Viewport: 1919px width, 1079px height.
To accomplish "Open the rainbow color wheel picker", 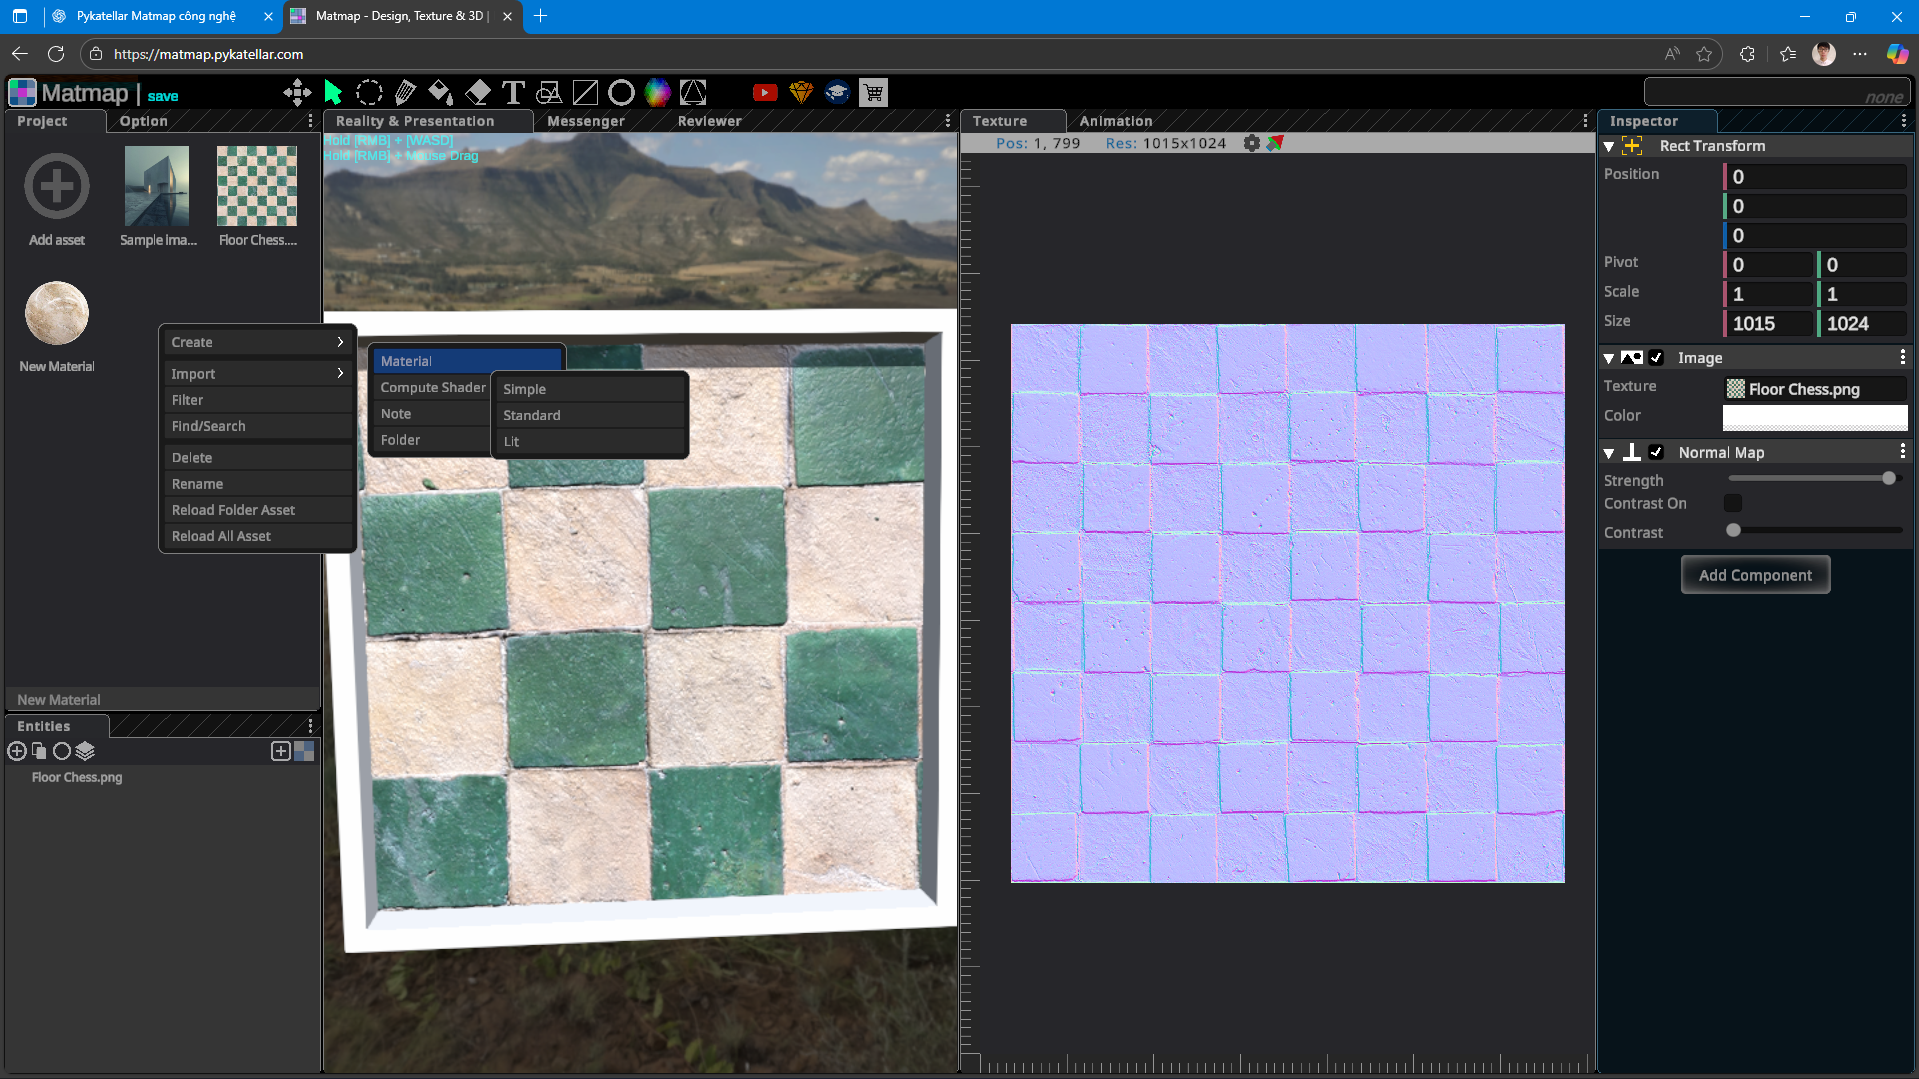I will click(x=657, y=93).
